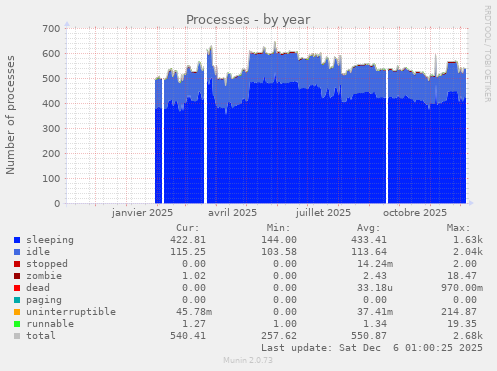Click the 'Last update' timestamp line
The image size is (497, 371).
pyautogui.click(x=372, y=348)
